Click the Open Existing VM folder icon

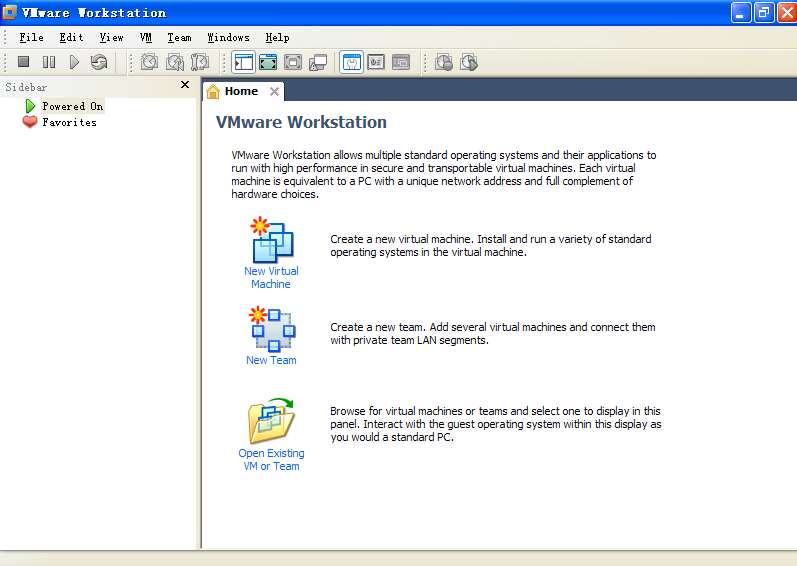click(x=271, y=421)
